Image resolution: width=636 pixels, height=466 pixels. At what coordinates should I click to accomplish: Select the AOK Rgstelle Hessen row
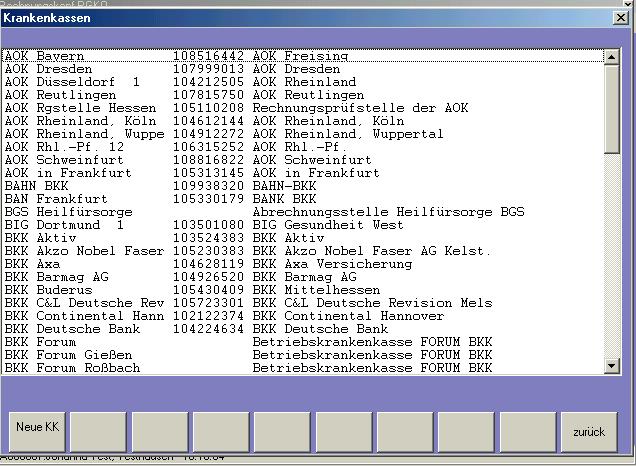[303, 107]
